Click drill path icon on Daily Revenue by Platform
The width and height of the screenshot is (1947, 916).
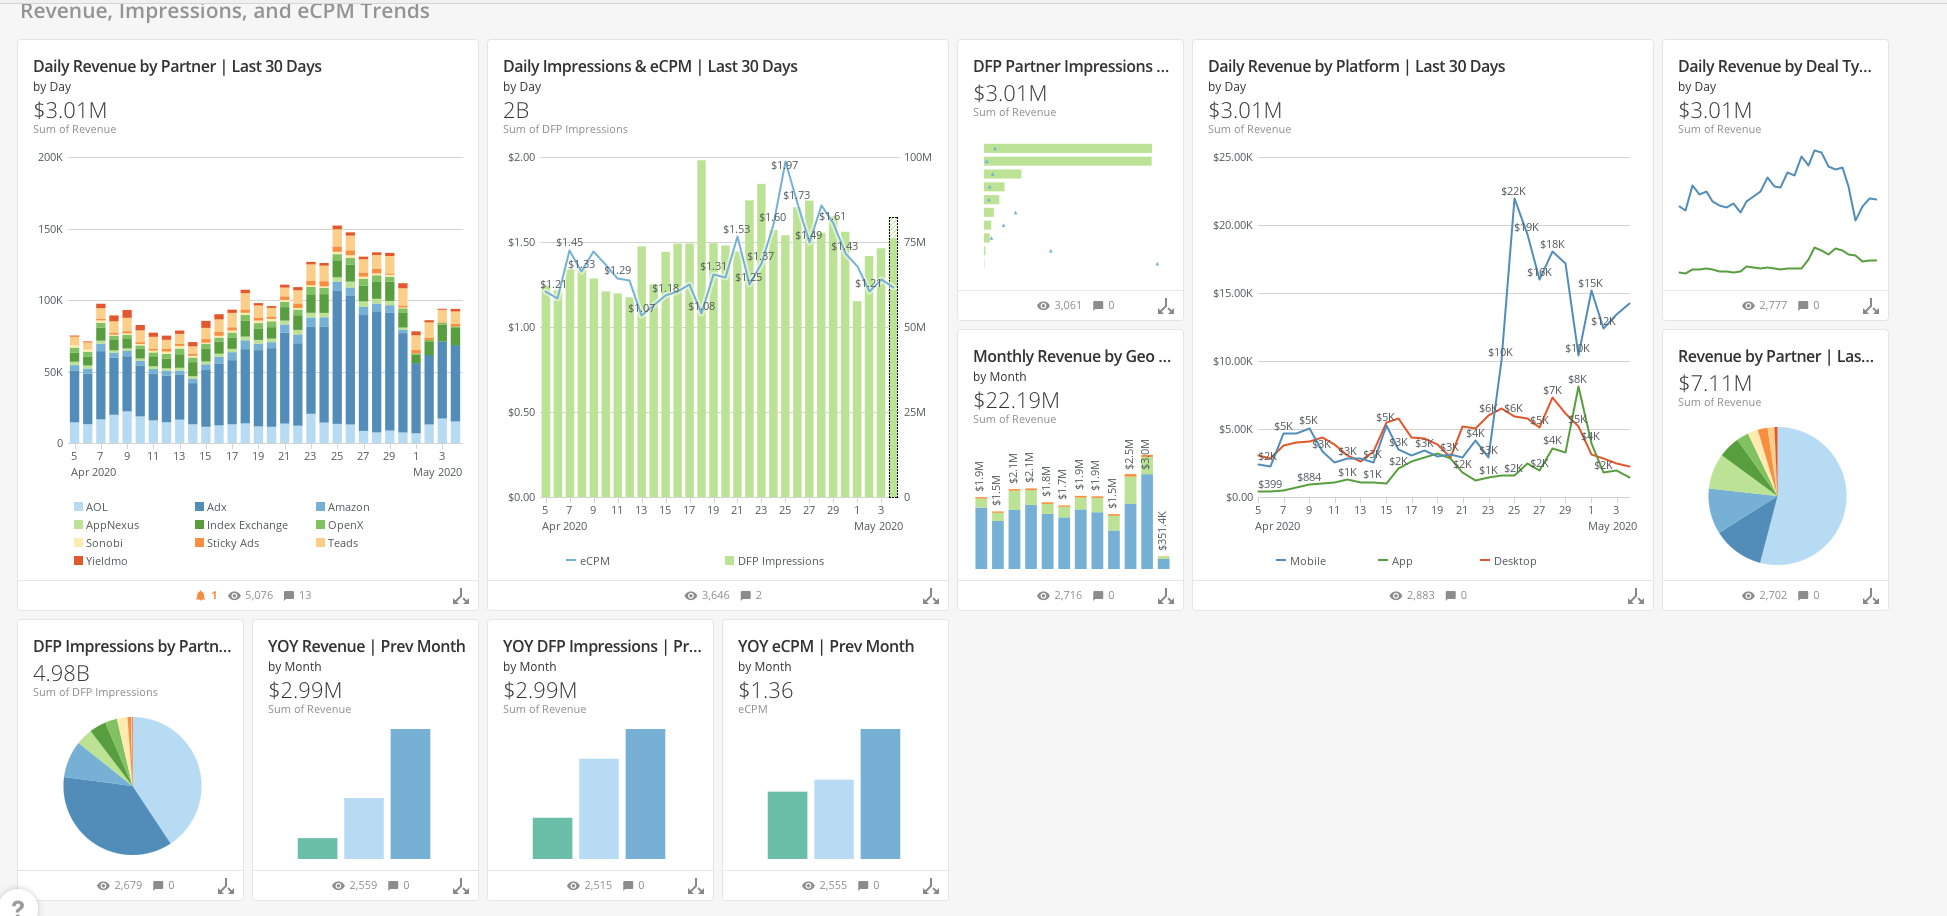[x=1635, y=597]
